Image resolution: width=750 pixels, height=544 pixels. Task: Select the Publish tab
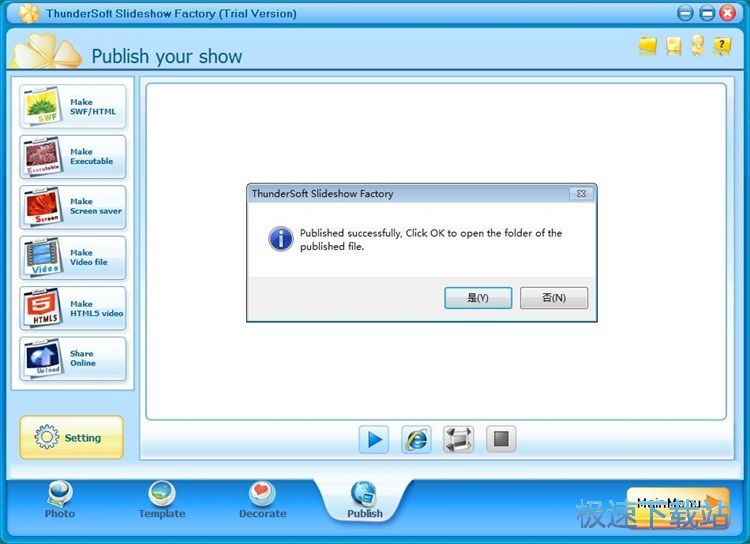[364, 500]
